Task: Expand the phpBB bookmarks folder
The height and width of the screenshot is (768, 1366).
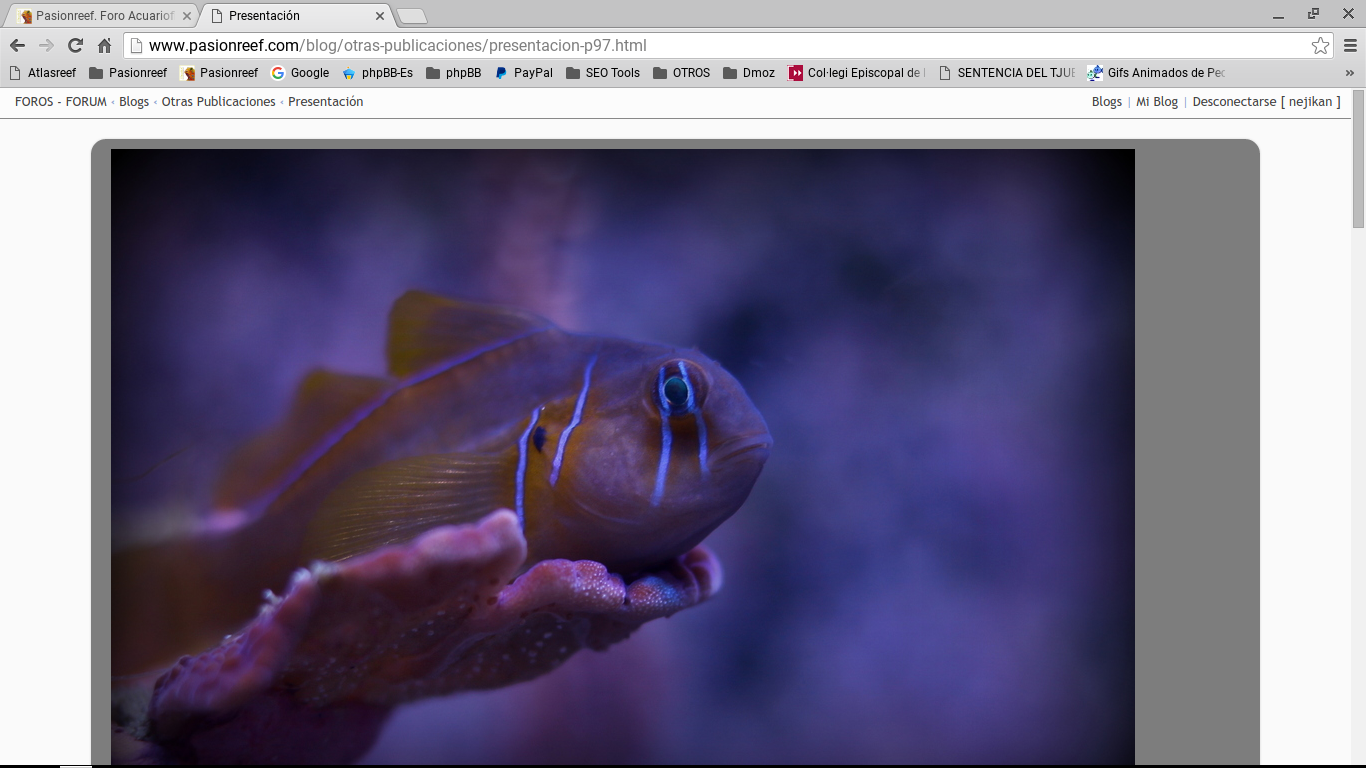Action: [x=454, y=73]
